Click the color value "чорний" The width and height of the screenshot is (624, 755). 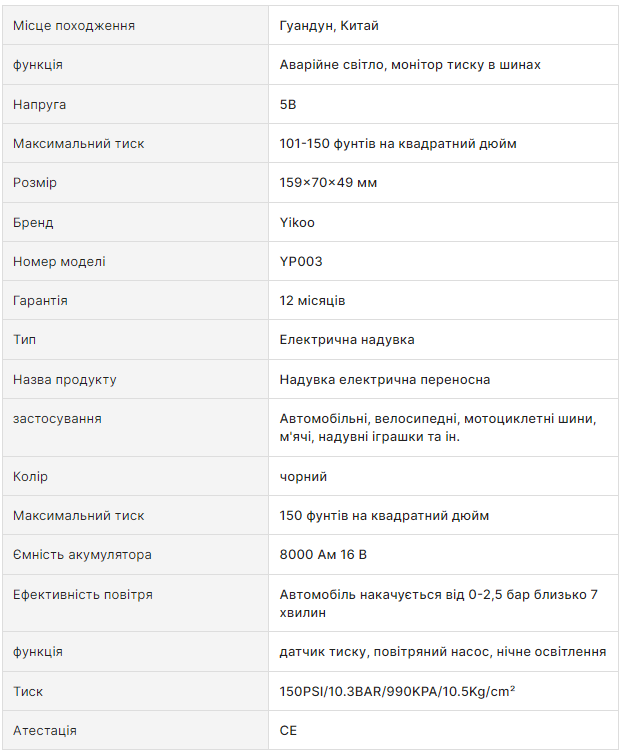coord(303,477)
